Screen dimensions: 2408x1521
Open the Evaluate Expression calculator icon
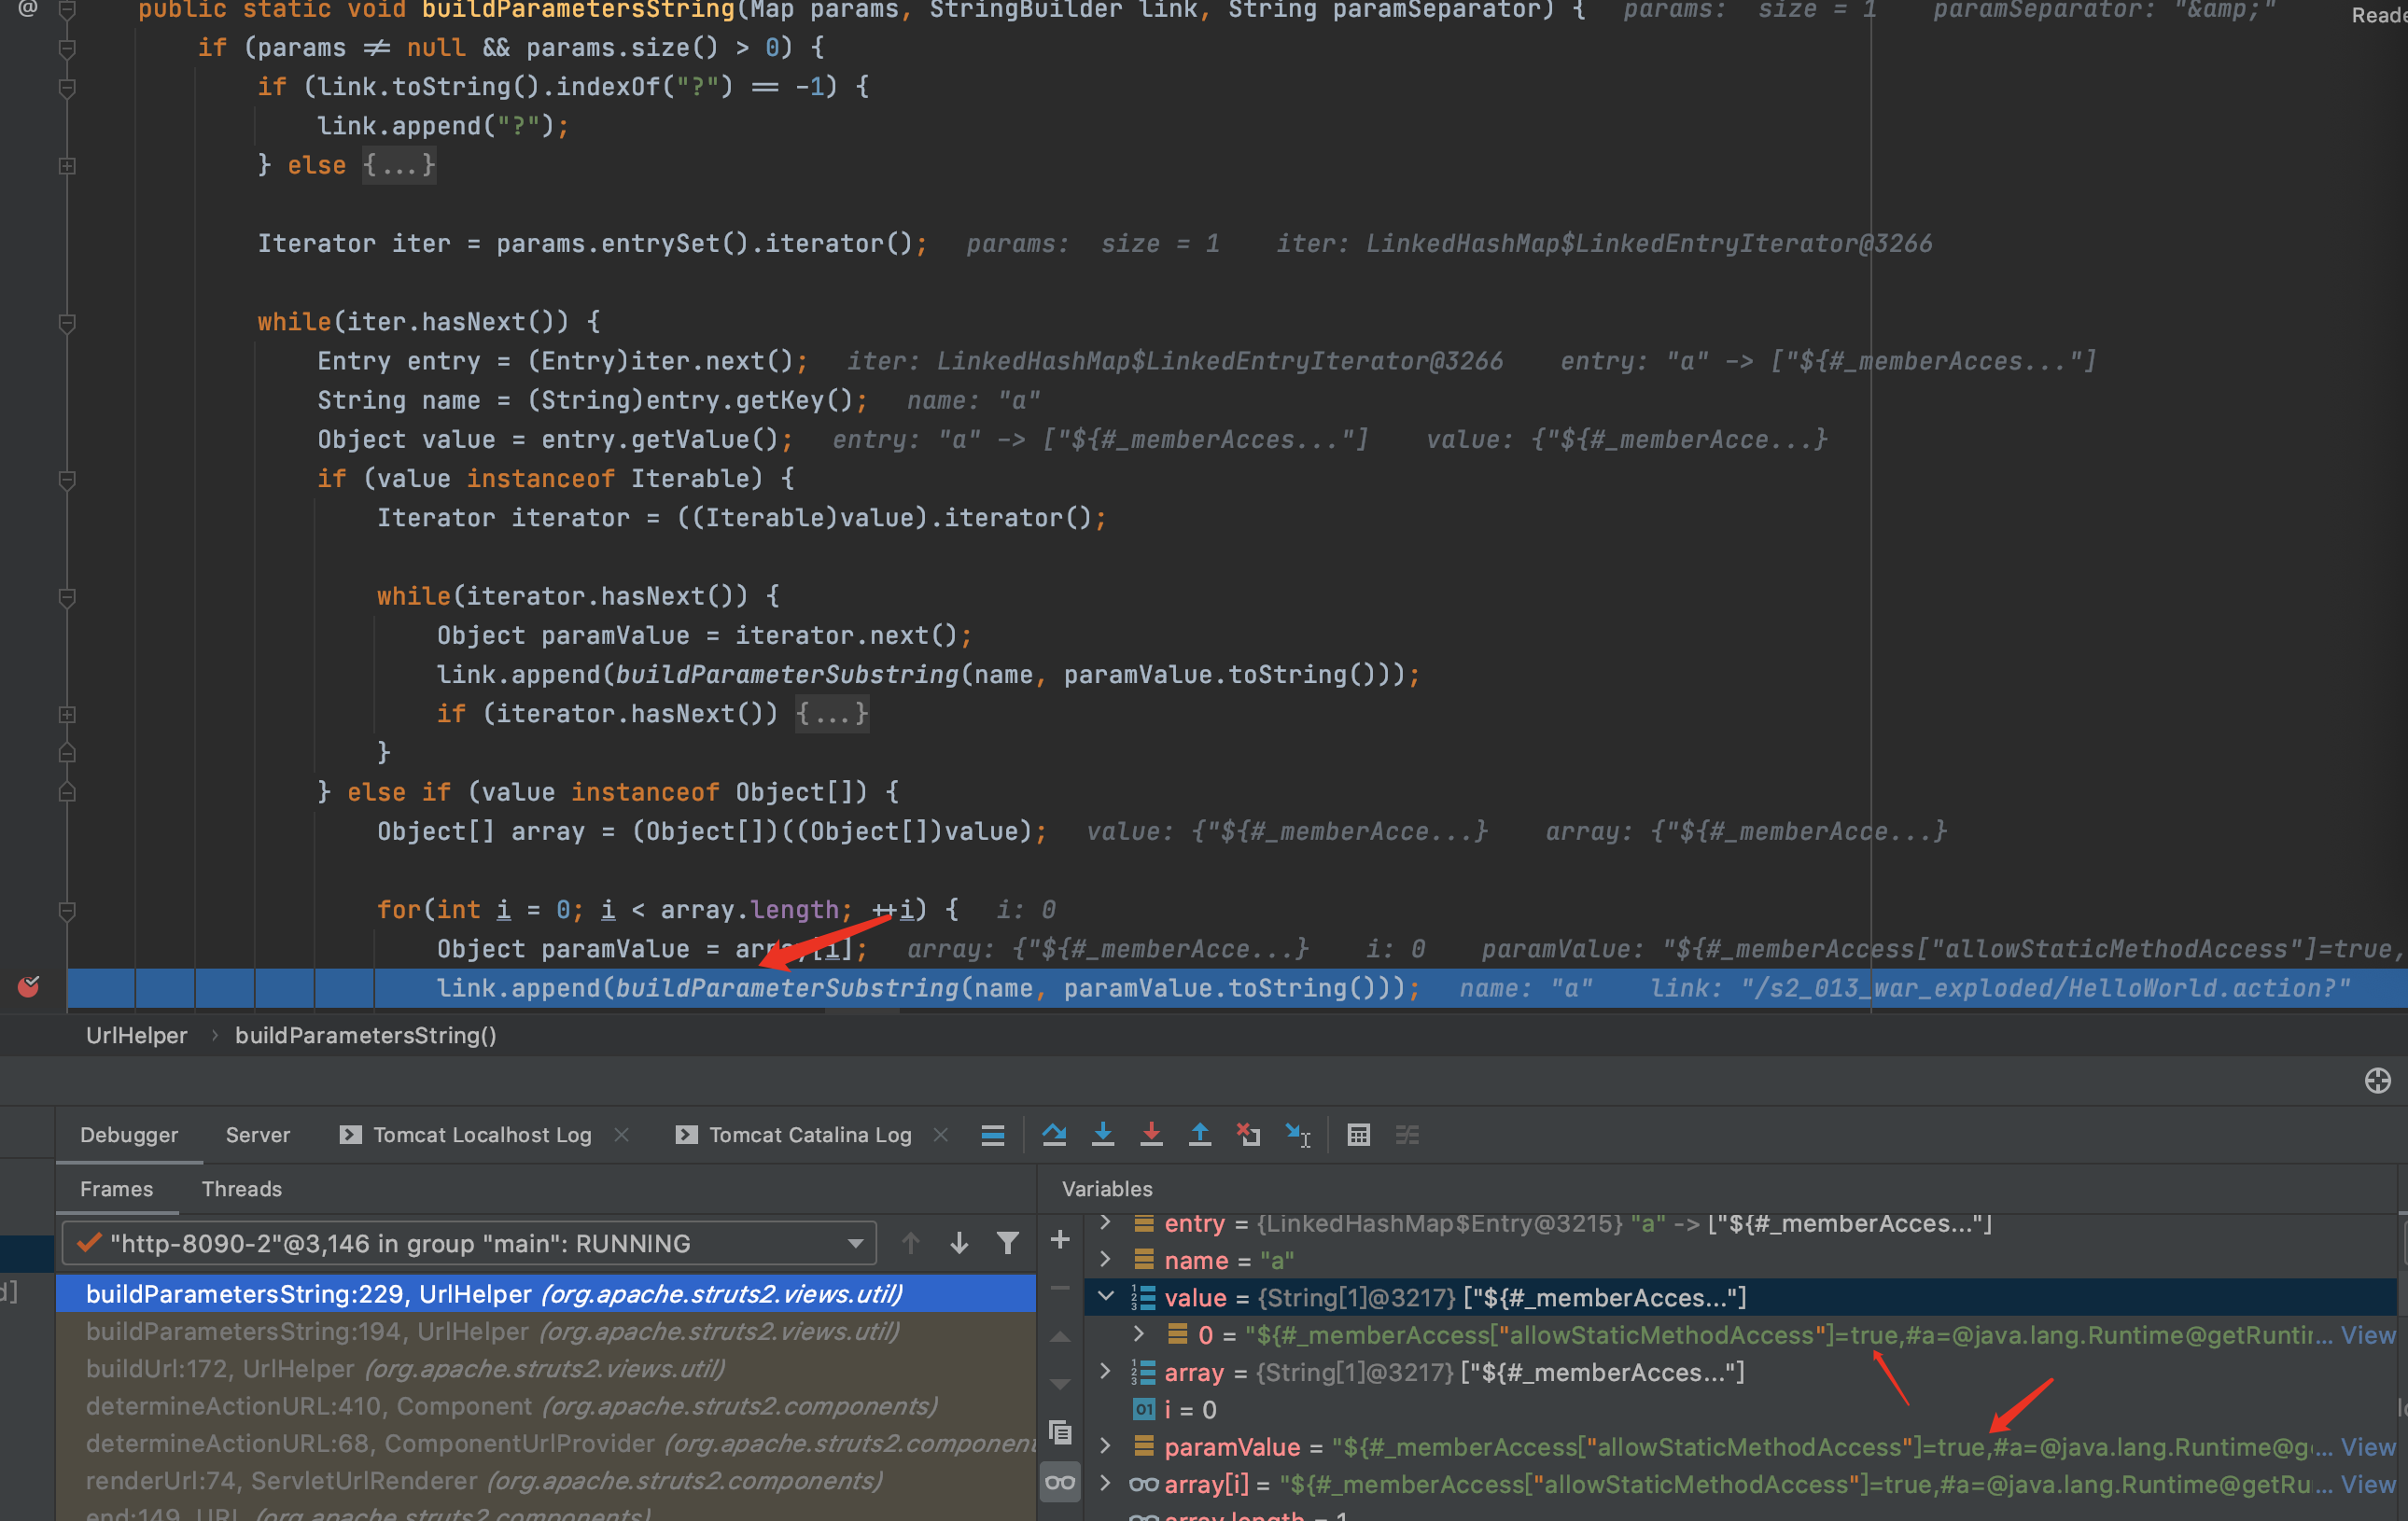pos(1358,1134)
